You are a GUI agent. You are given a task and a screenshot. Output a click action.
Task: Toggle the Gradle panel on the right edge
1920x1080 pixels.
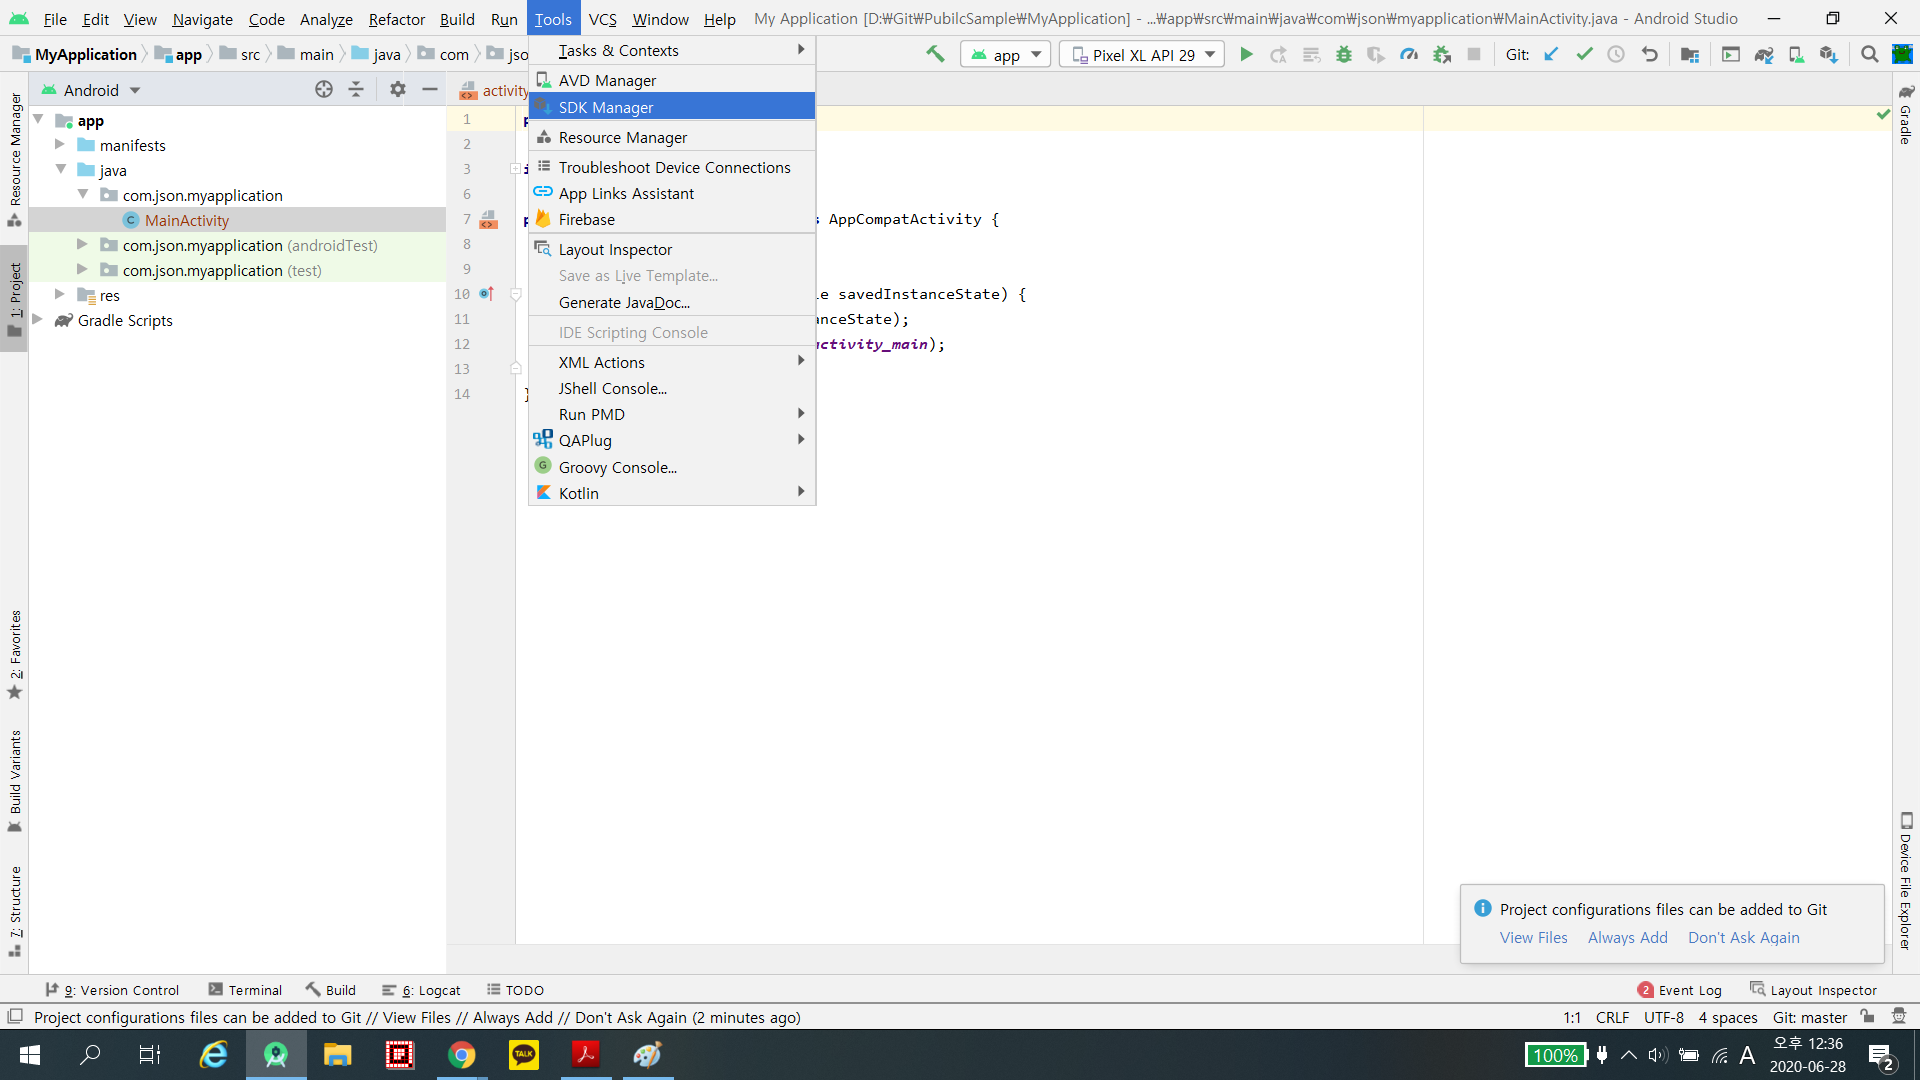1906,115
